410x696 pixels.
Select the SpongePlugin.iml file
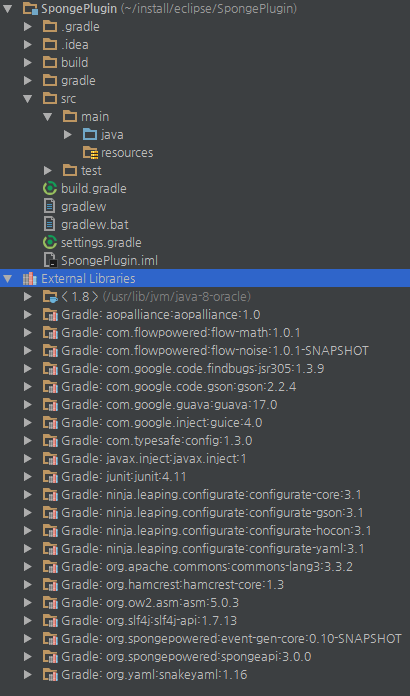pyautogui.click(x=205, y=261)
